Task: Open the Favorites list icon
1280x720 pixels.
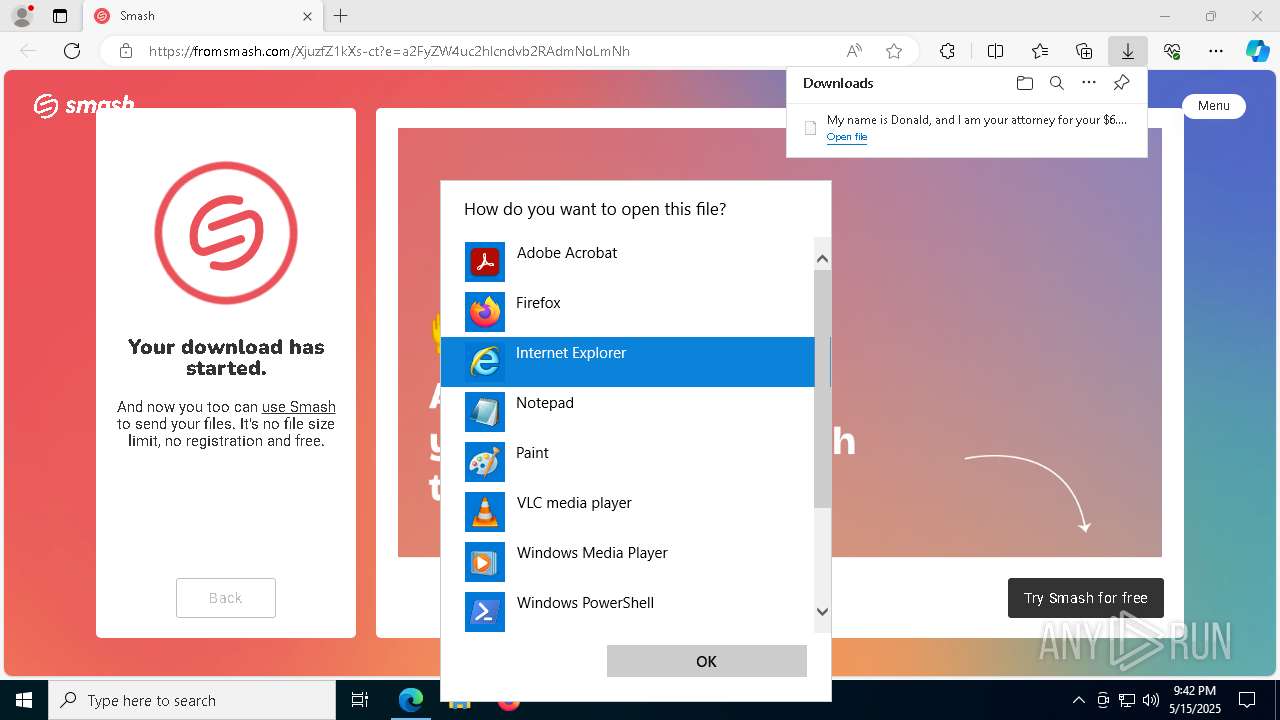Action: coord(1040,51)
